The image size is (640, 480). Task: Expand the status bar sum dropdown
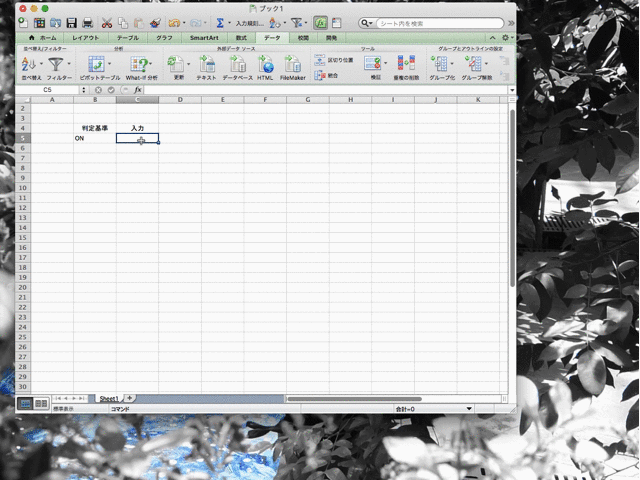point(469,409)
